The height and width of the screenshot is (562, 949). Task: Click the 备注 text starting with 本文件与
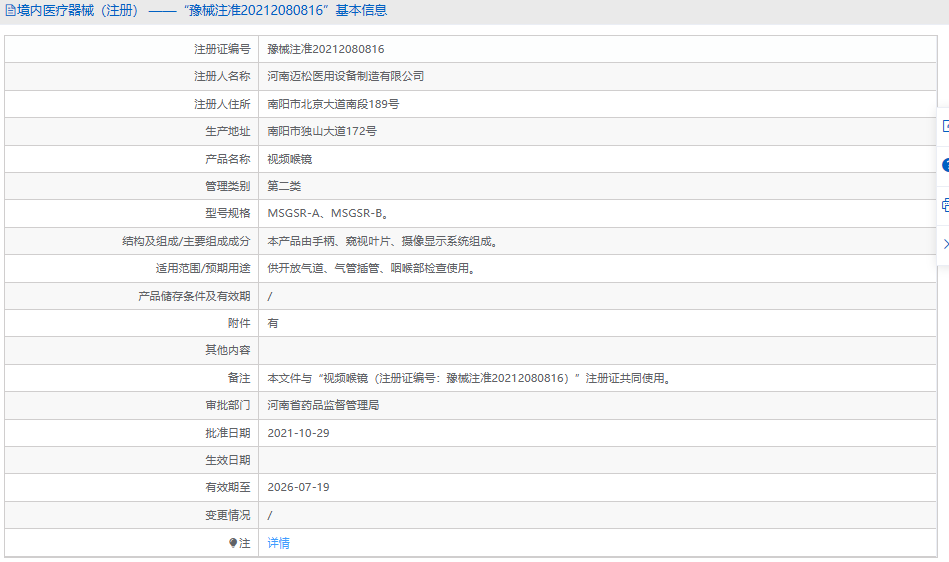click(470, 378)
